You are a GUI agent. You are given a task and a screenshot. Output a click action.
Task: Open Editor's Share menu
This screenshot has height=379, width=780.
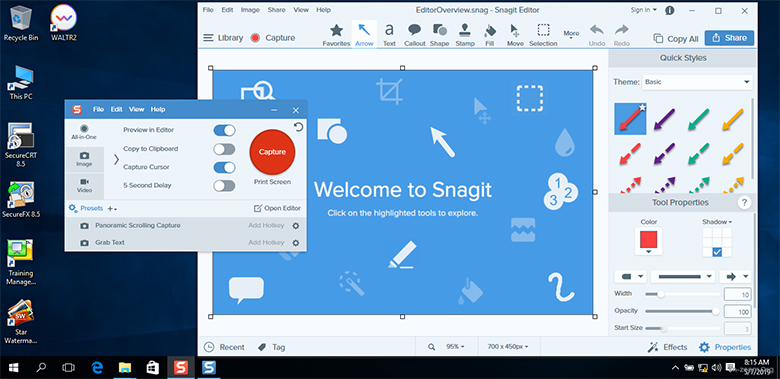coord(277,10)
